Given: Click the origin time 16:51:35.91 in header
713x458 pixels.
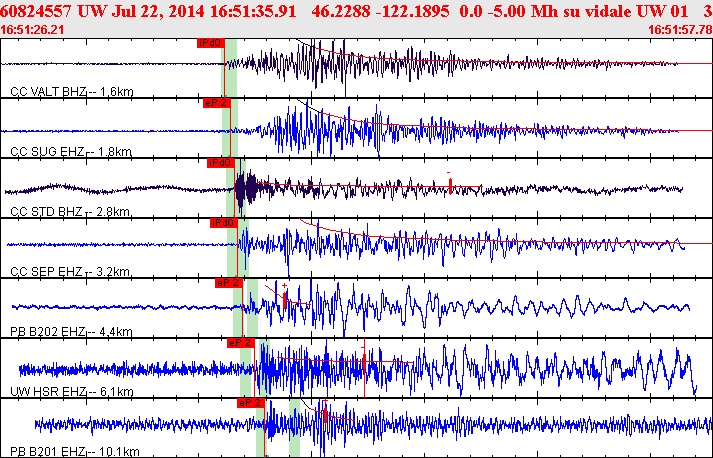Looking at the screenshot, I should (x=253, y=11).
